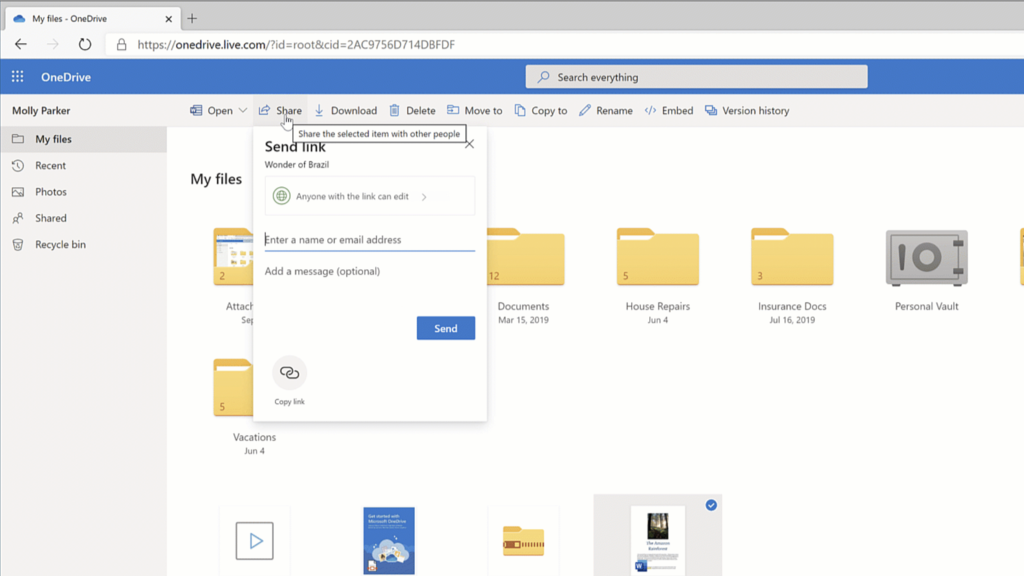Open the Documents folder

pos(525,257)
